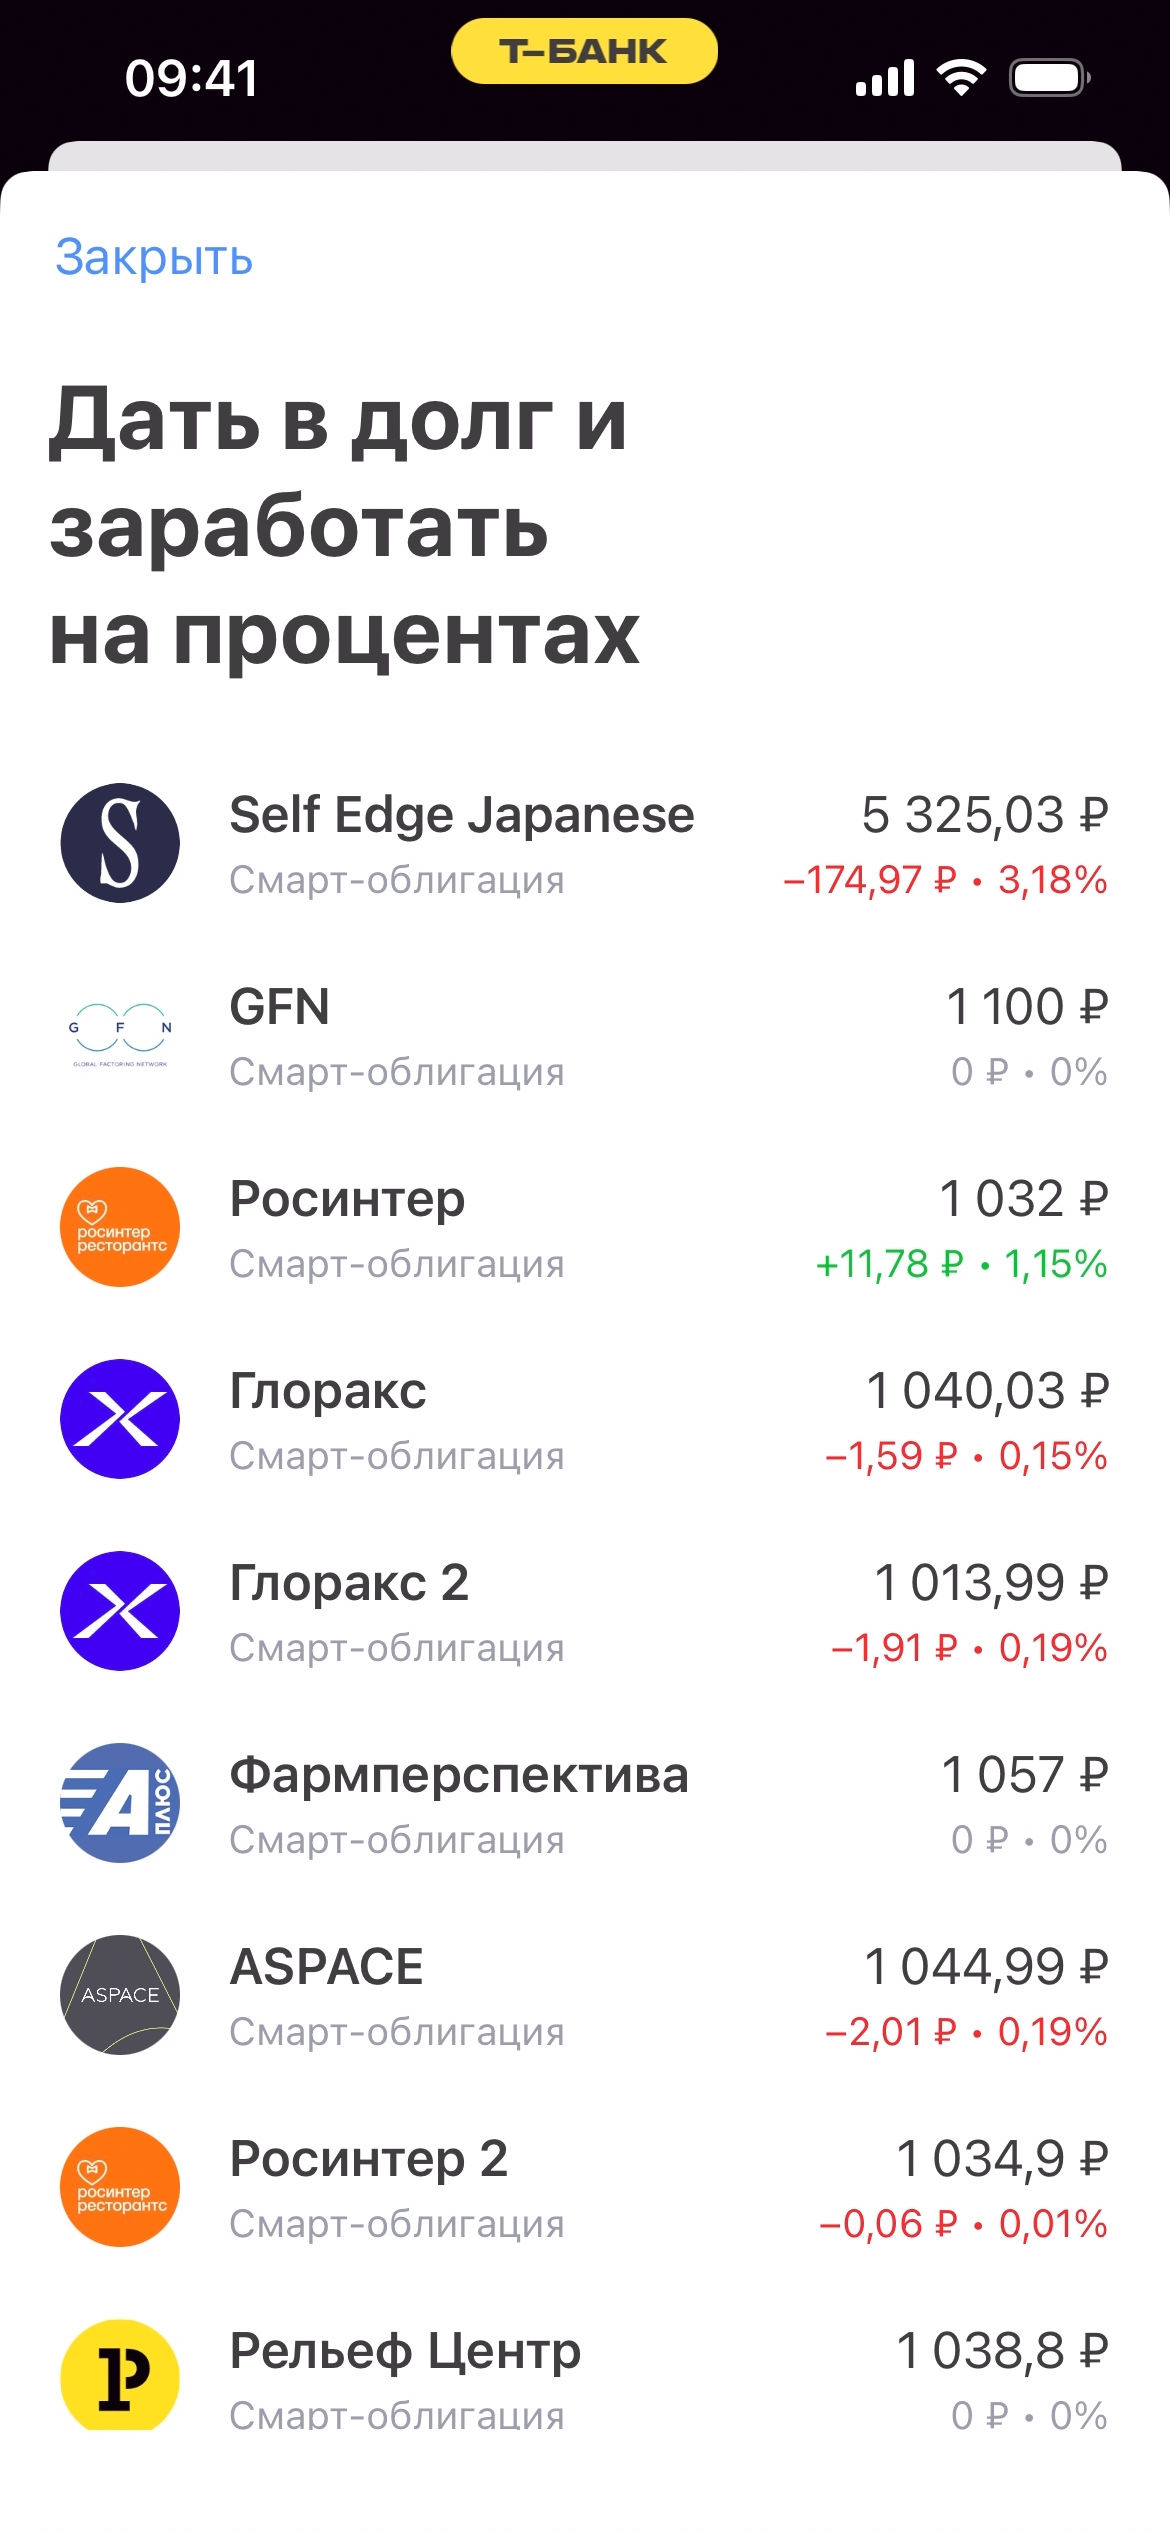Tap the Фармперспектива A-плюс logo icon
This screenshot has height=2532, width=1170.
pos(120,1803)
